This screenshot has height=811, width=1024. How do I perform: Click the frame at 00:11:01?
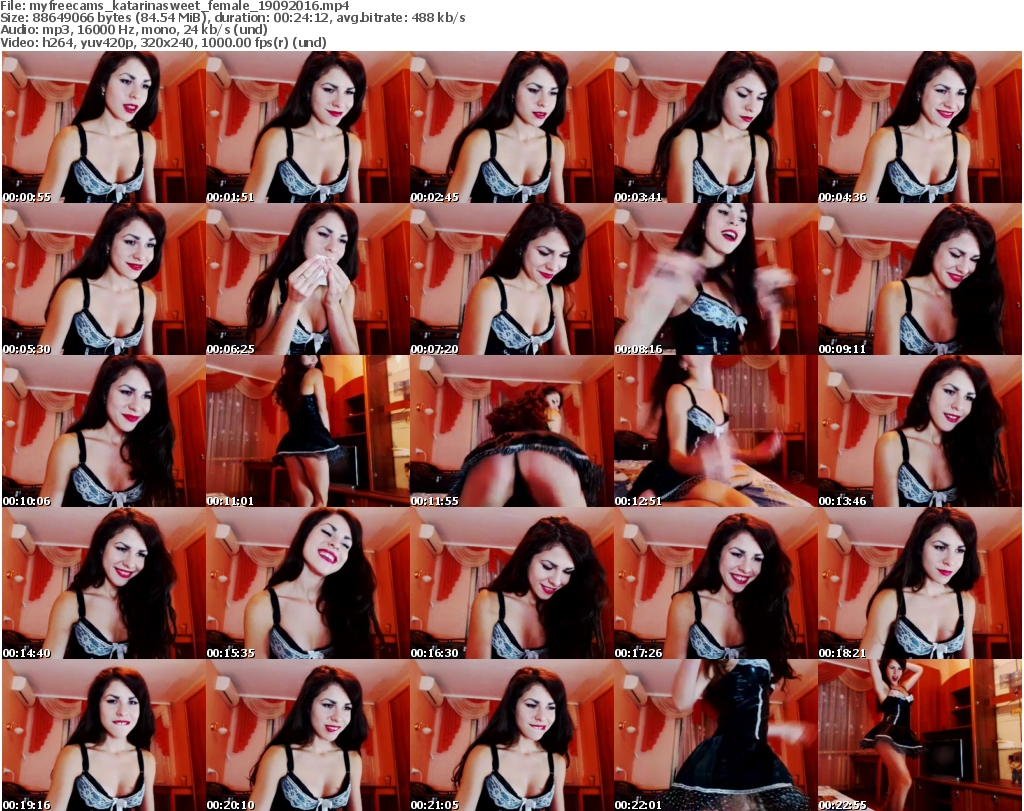click(x=308, y=432)
